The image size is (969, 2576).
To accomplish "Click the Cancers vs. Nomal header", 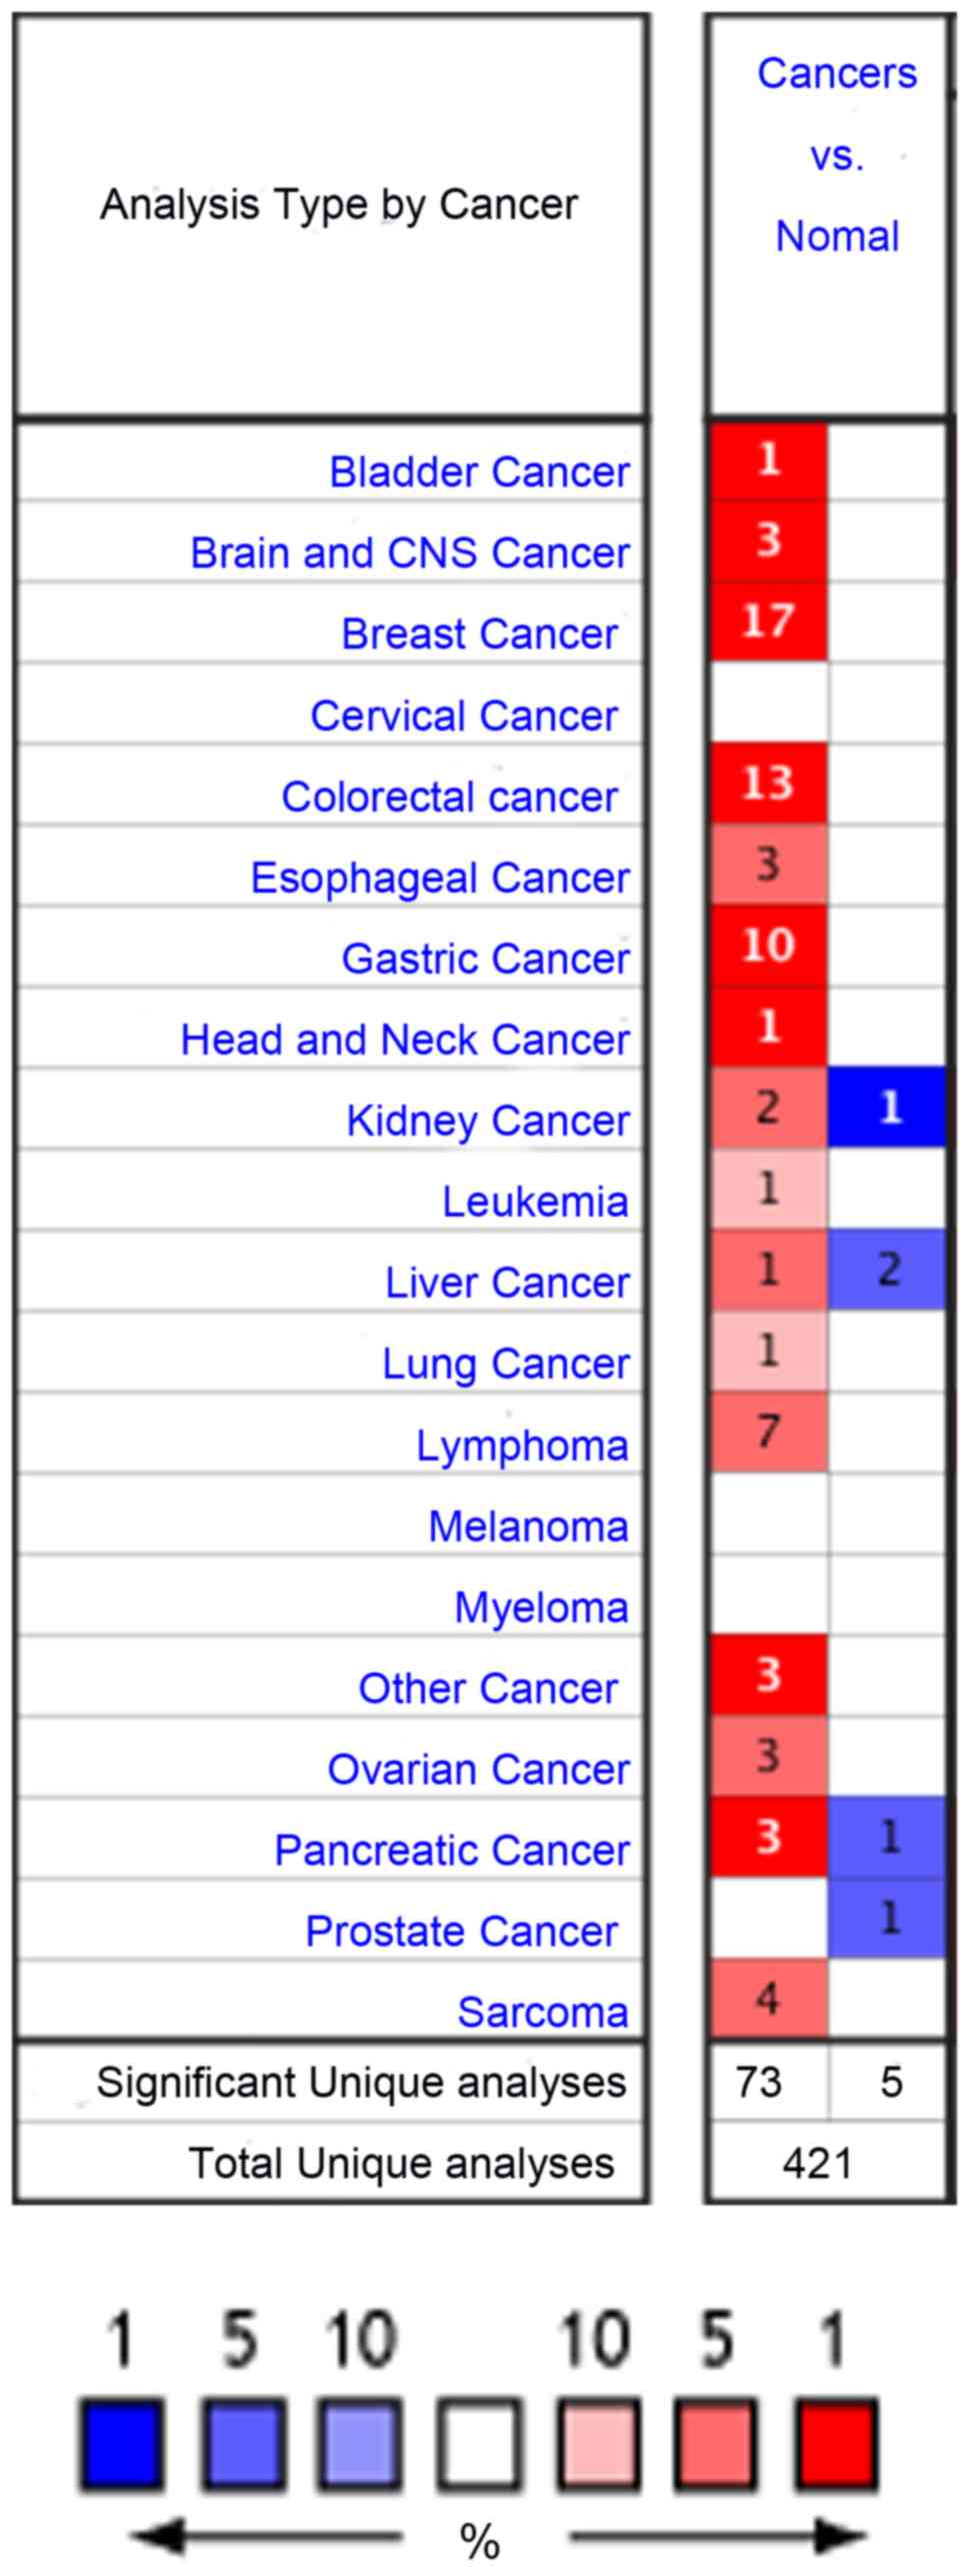I will 836,155.
